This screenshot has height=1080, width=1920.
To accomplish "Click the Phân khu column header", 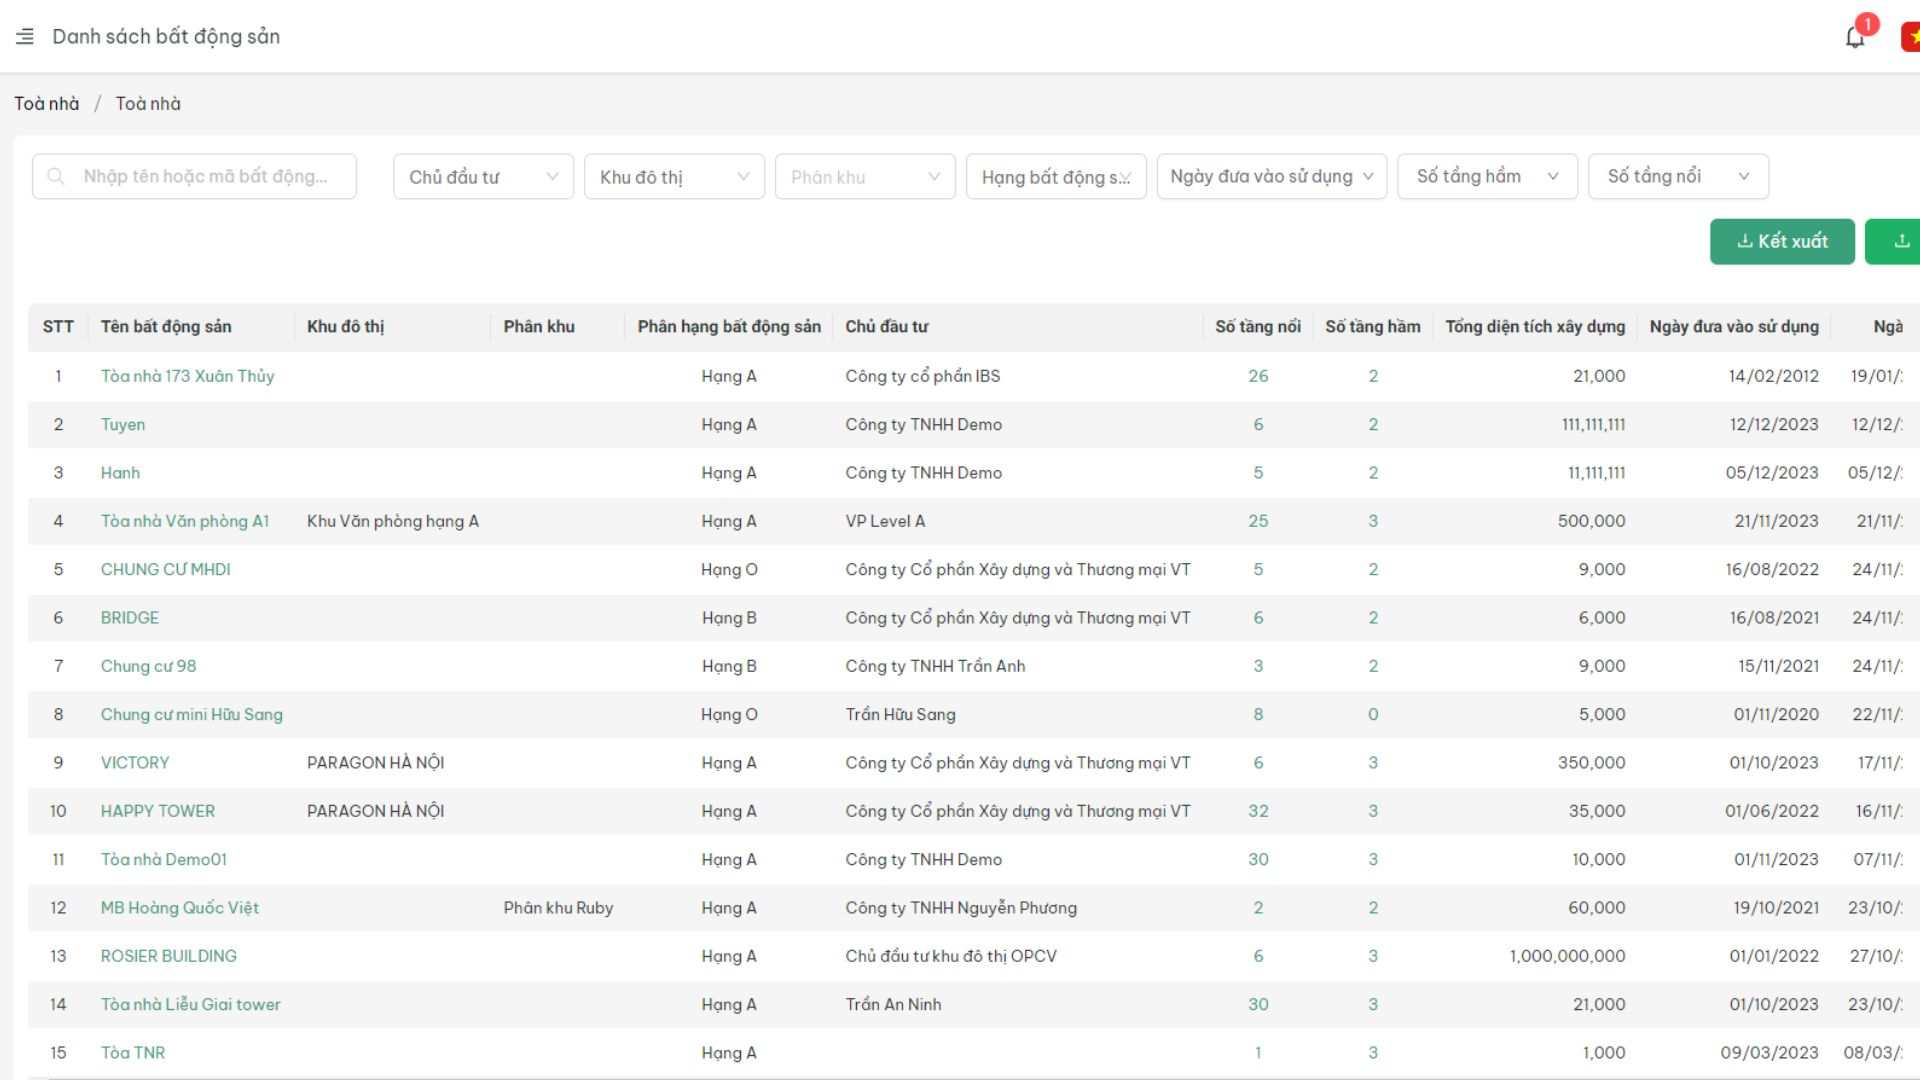I will click(539, 327).
